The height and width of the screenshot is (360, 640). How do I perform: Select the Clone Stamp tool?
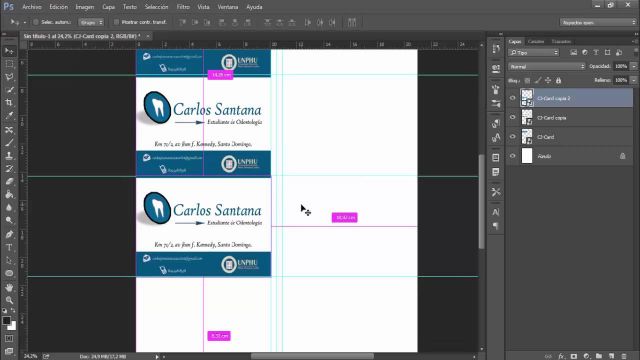[x=9, y=156]
